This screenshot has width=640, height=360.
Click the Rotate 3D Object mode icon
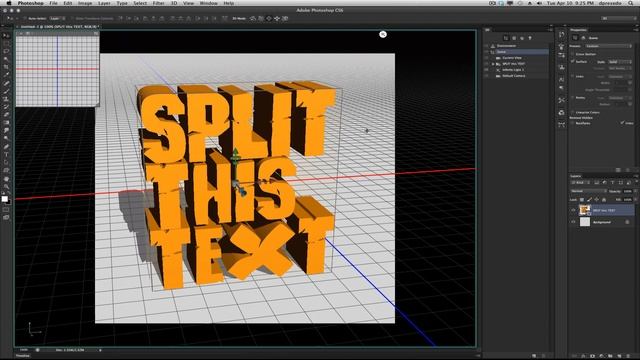(253, 18)
